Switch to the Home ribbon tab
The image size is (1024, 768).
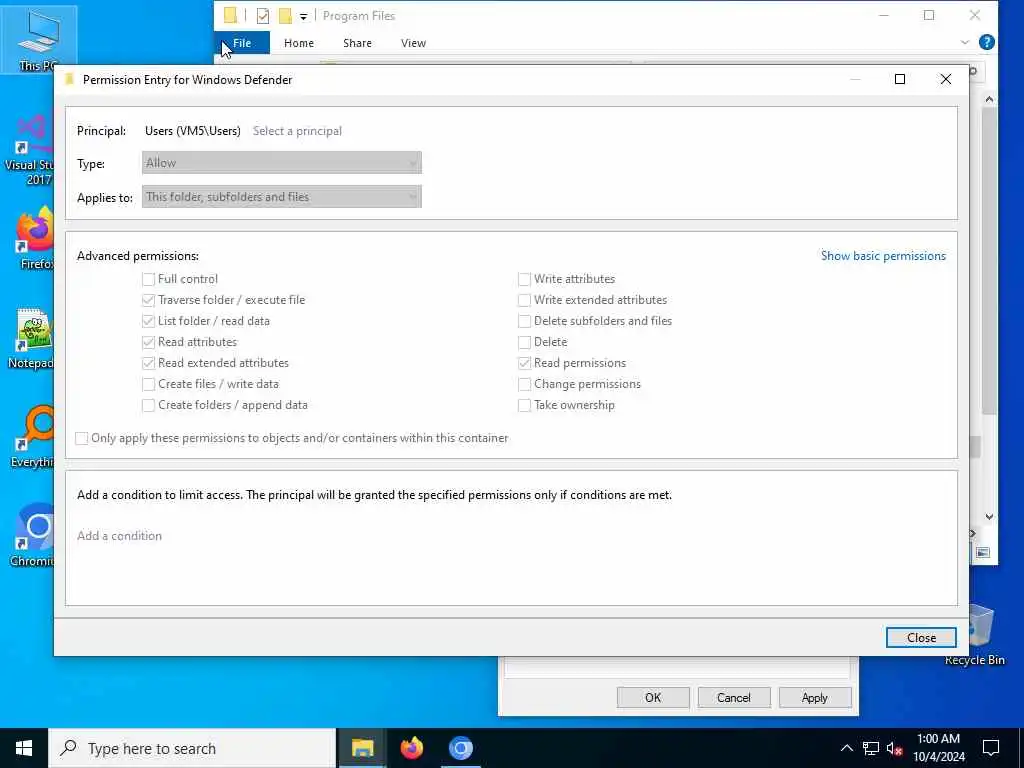pos(298,43)
